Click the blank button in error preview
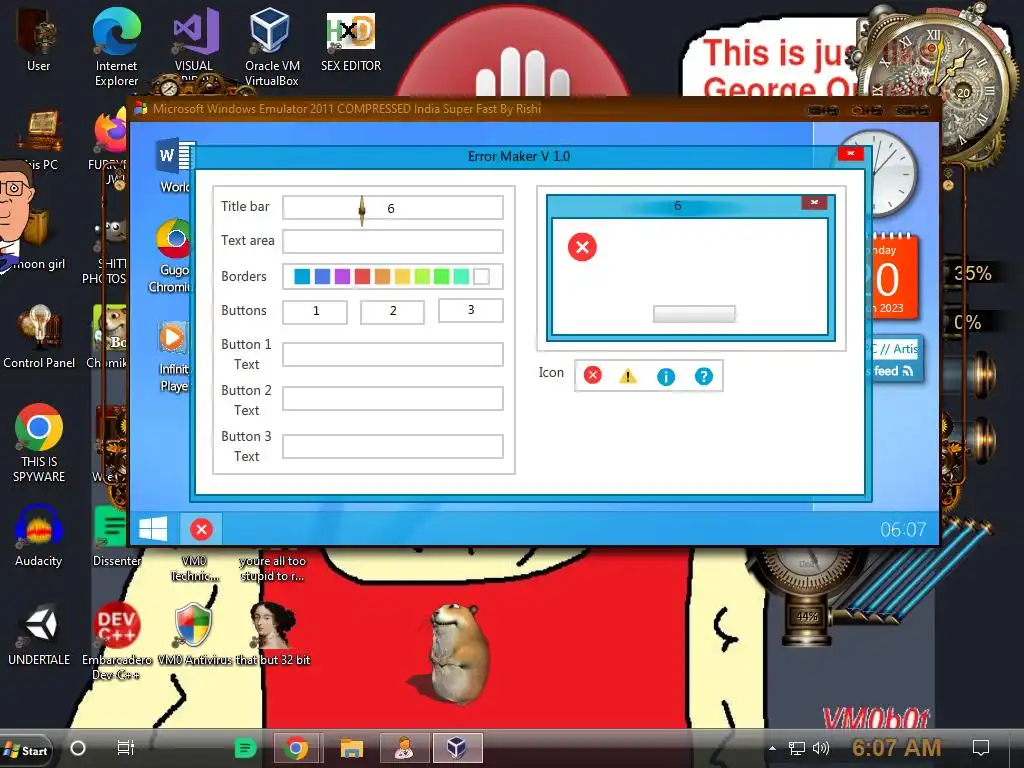The image size is (1024, 768). click(694, 313)
